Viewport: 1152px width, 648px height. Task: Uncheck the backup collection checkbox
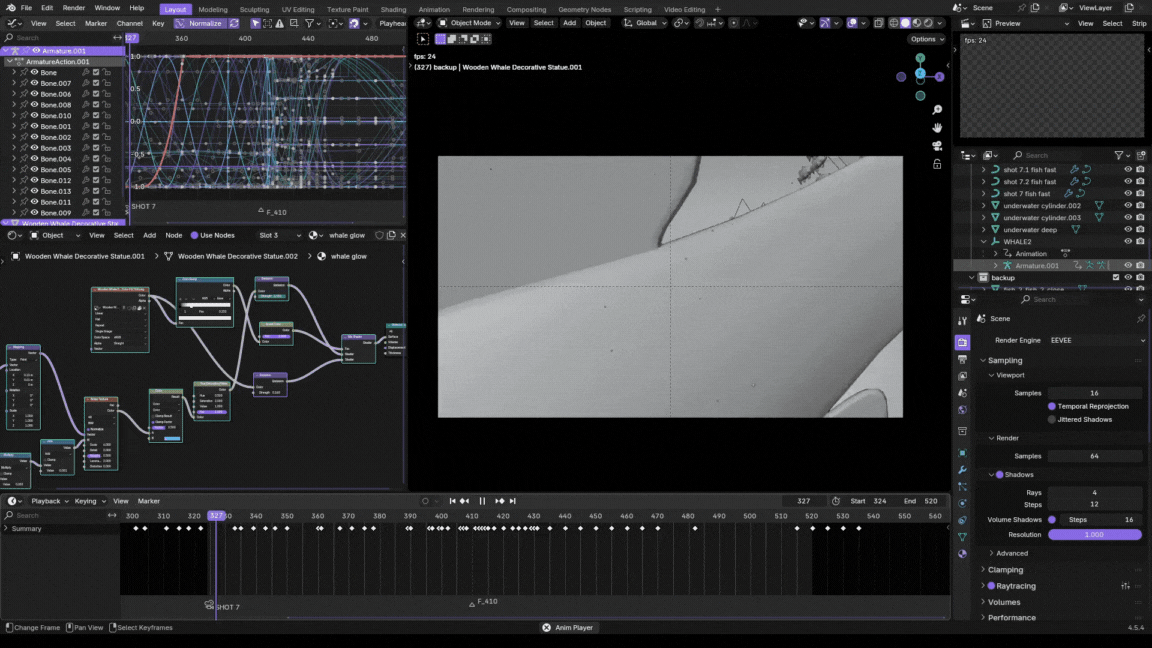click(1116, 278)
